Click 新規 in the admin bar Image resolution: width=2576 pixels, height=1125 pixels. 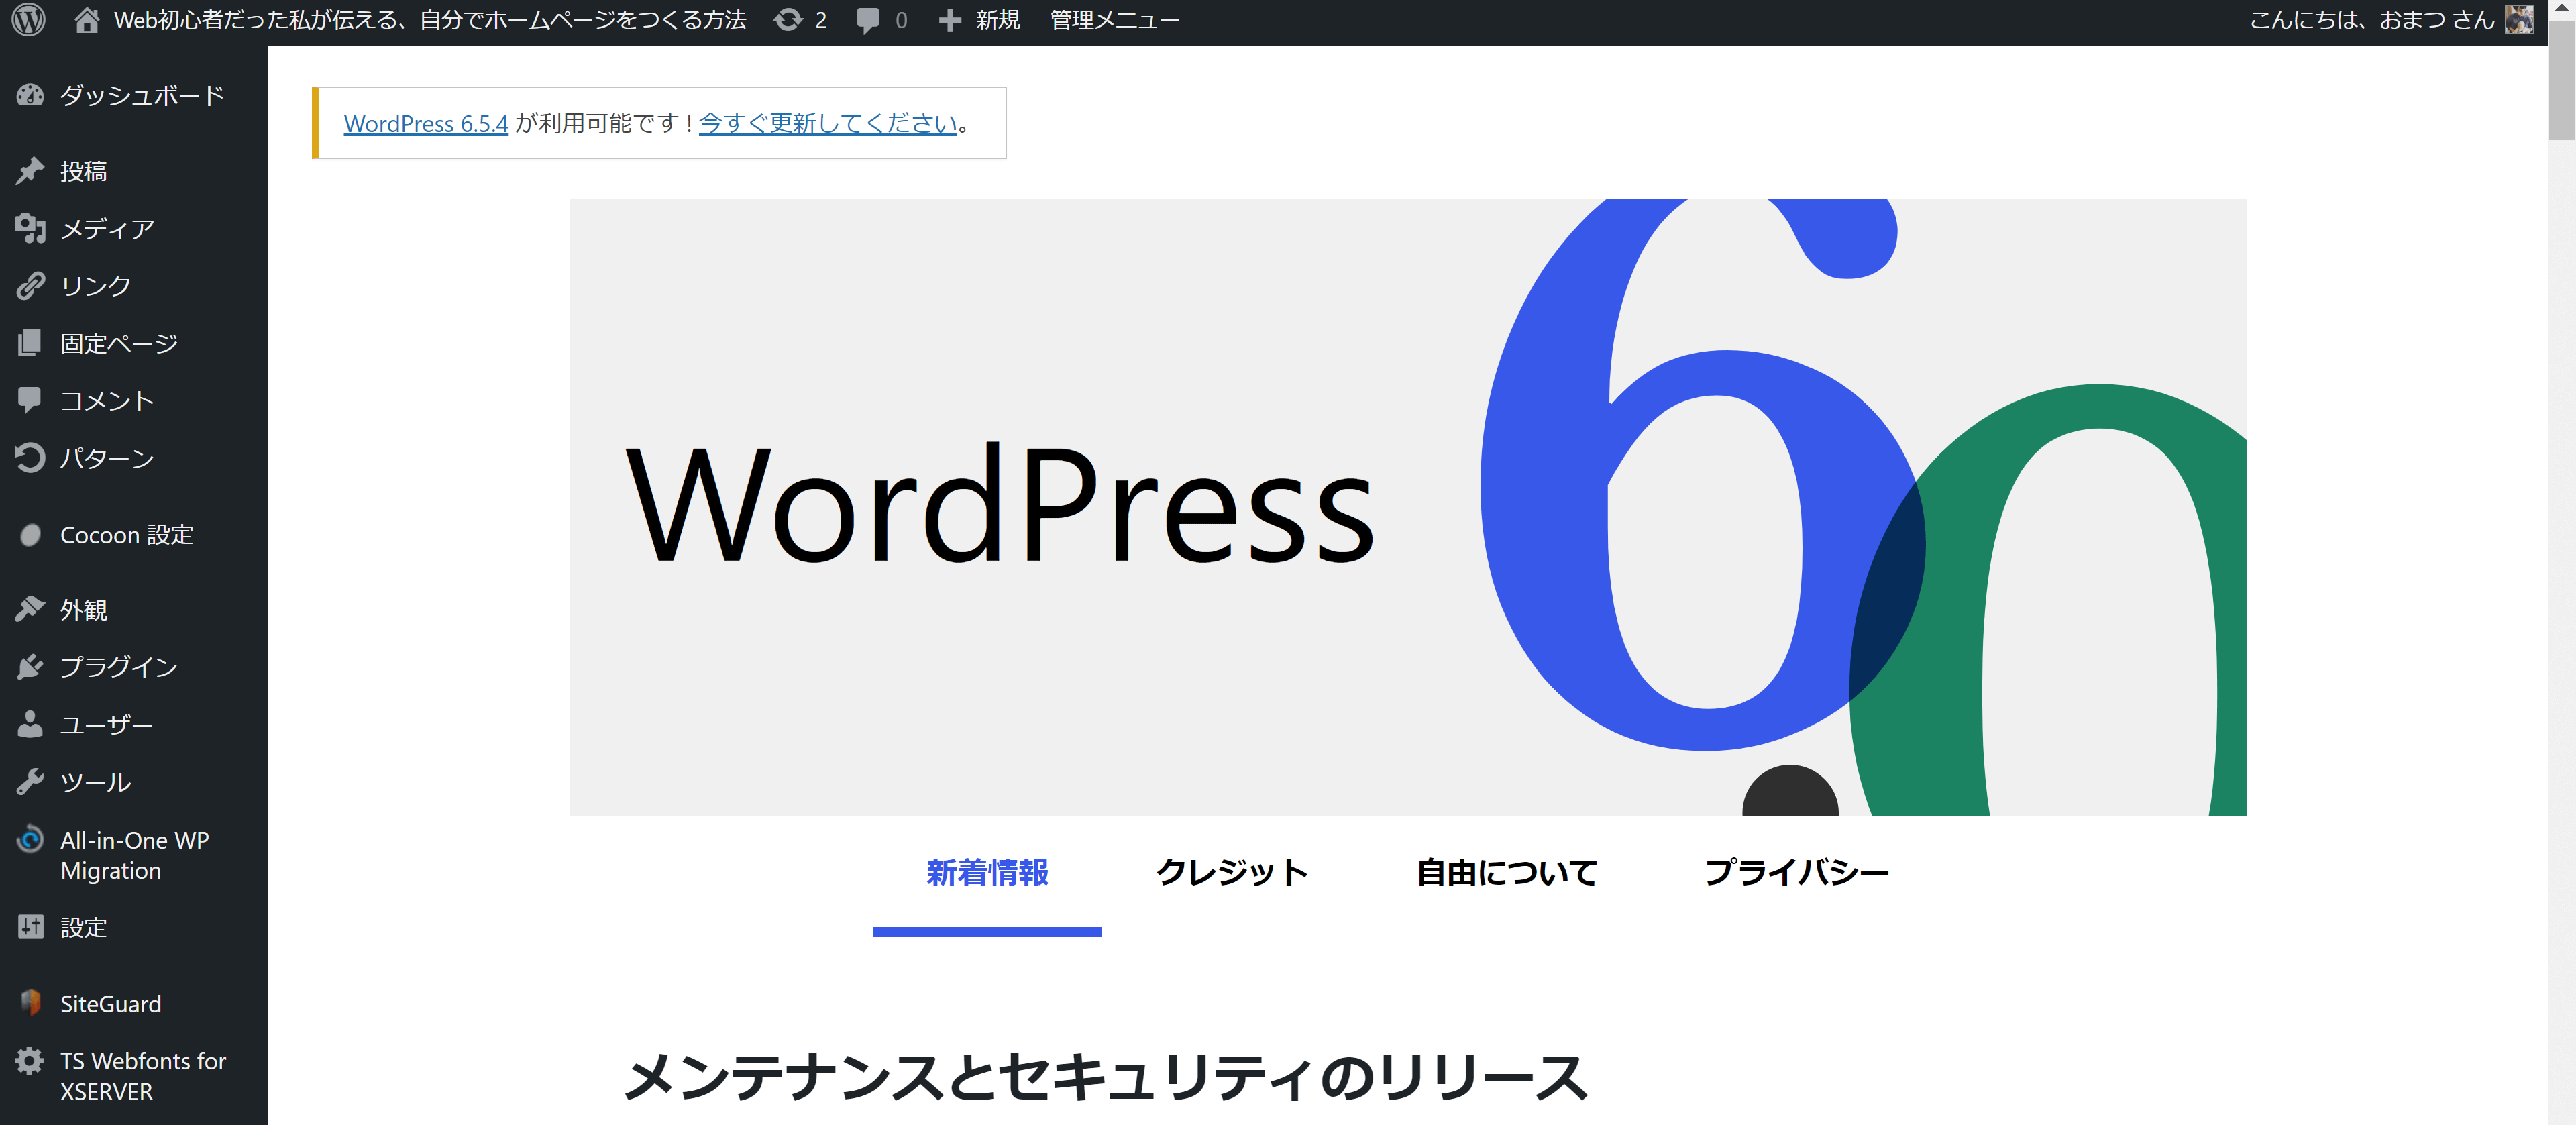(997, 21)
